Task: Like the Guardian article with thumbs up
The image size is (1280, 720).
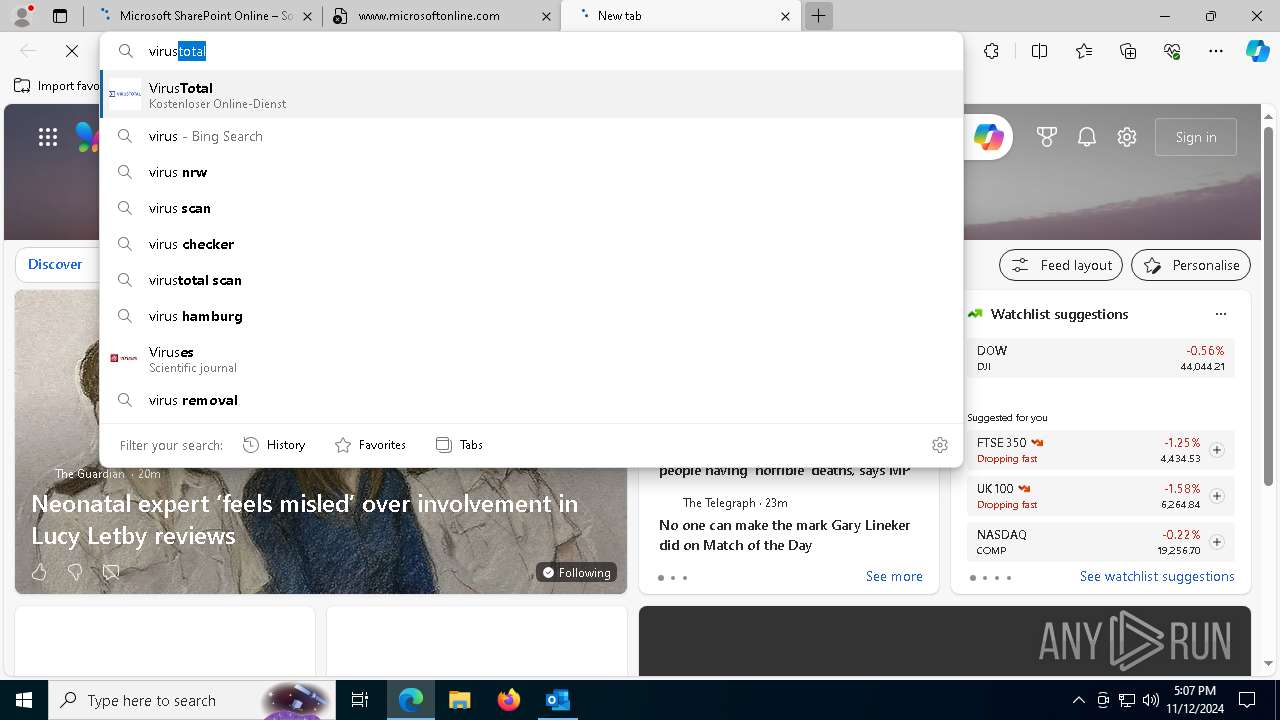Action: [x=39, y=572]
